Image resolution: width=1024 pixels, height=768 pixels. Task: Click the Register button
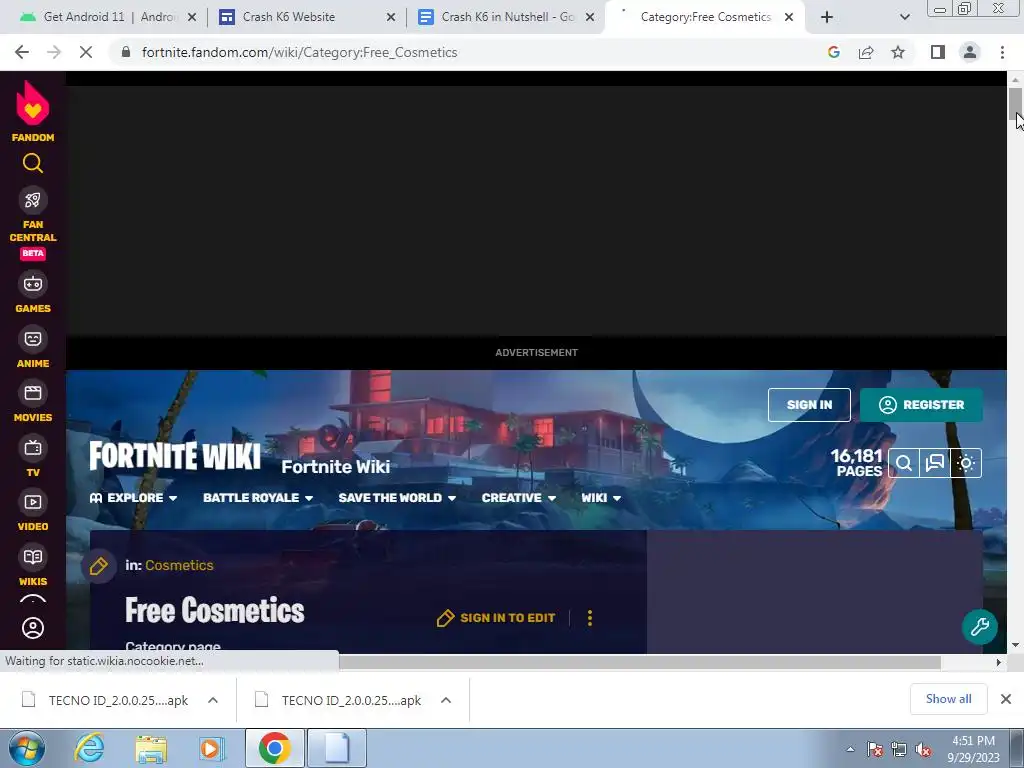(x=921, y=405)
